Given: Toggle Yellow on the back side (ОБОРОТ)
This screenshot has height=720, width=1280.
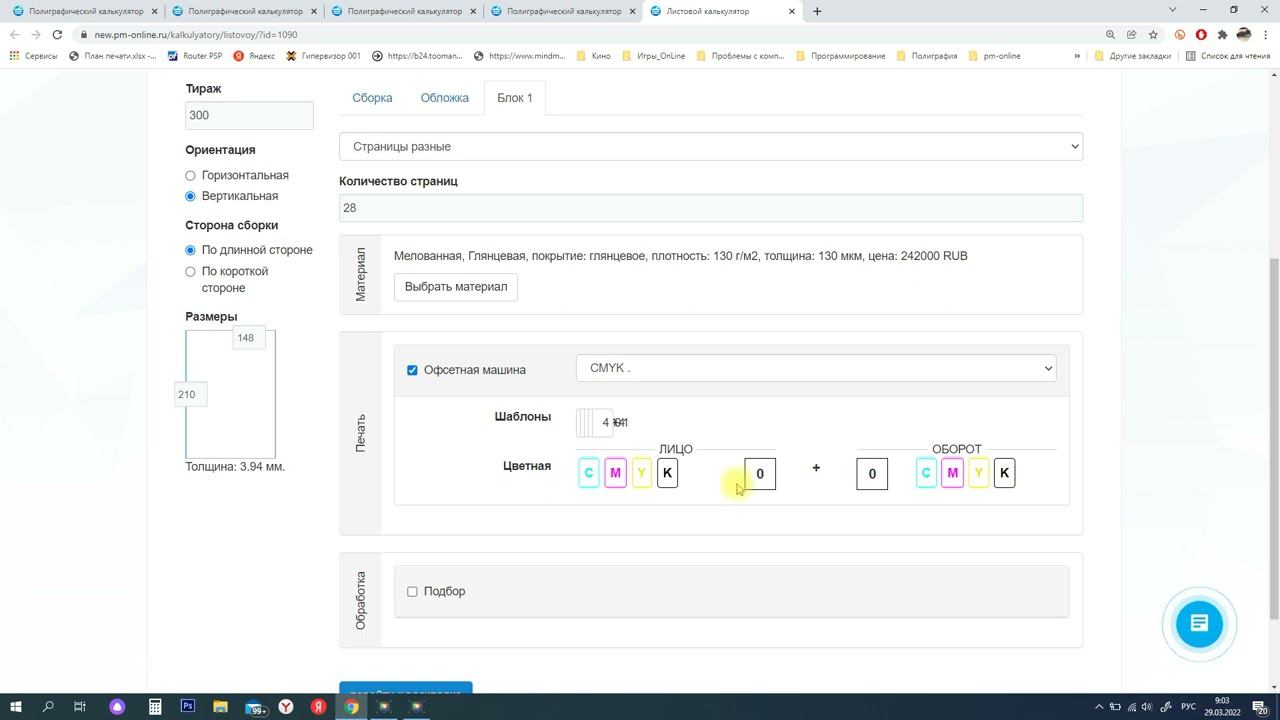Looking at the screenshot, I should pos(978,473).
